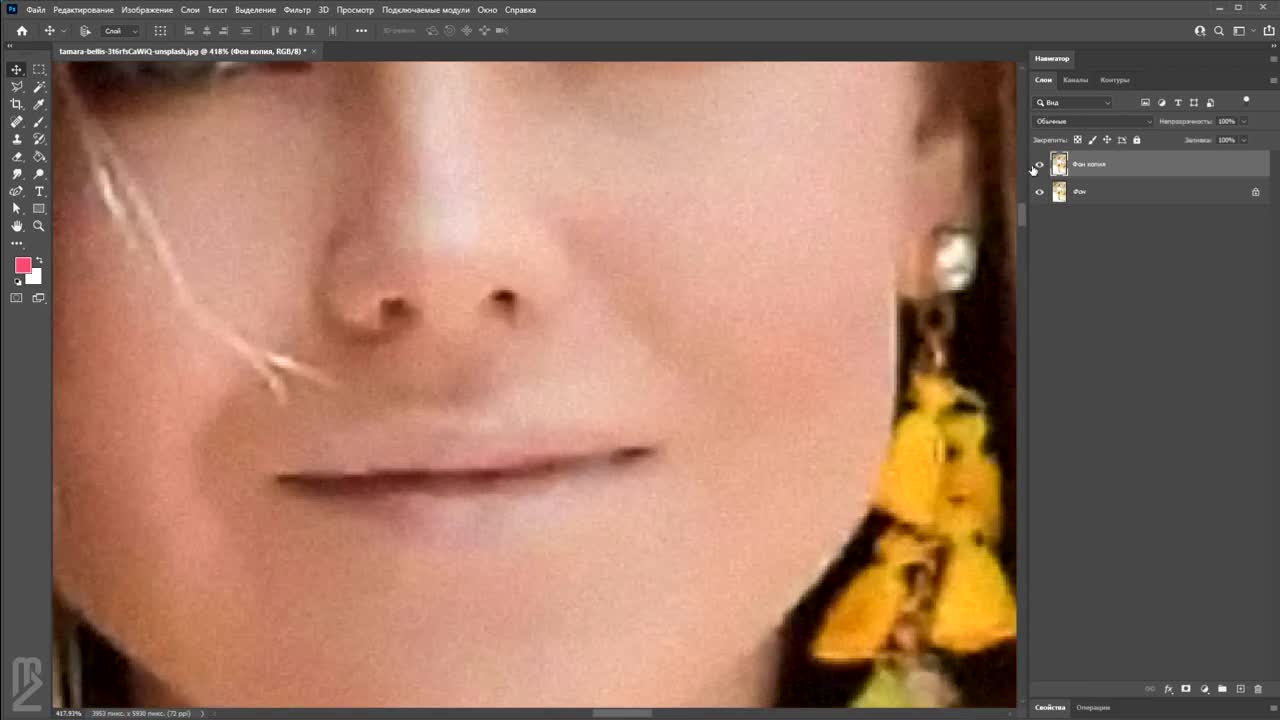This screenshot has width=1280, height=720.
Task: Open the 'Фильтр' menu
Action: tap(297, 10)
